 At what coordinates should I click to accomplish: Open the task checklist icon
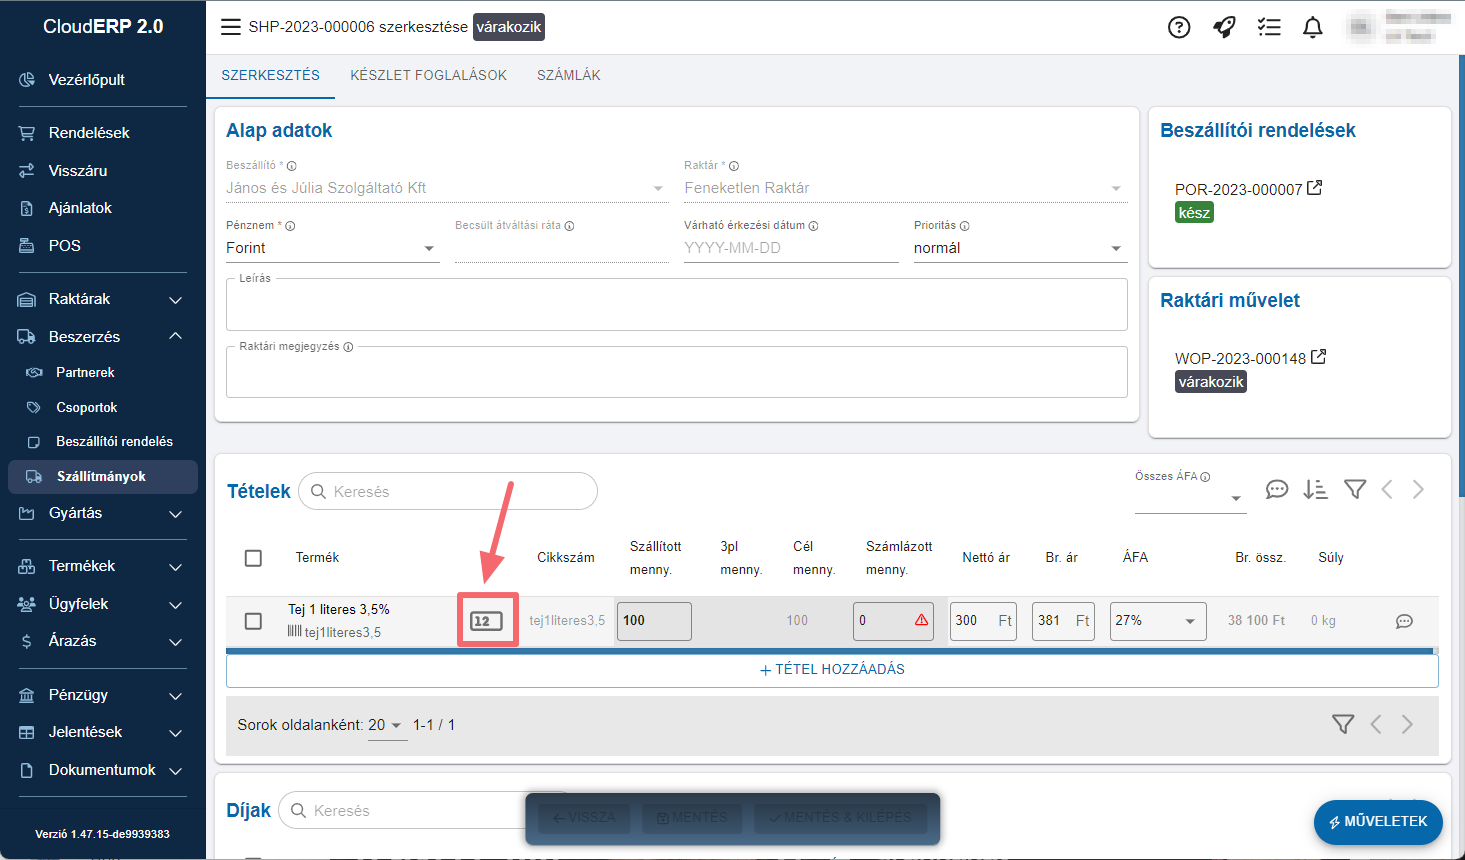[1269, 27]
